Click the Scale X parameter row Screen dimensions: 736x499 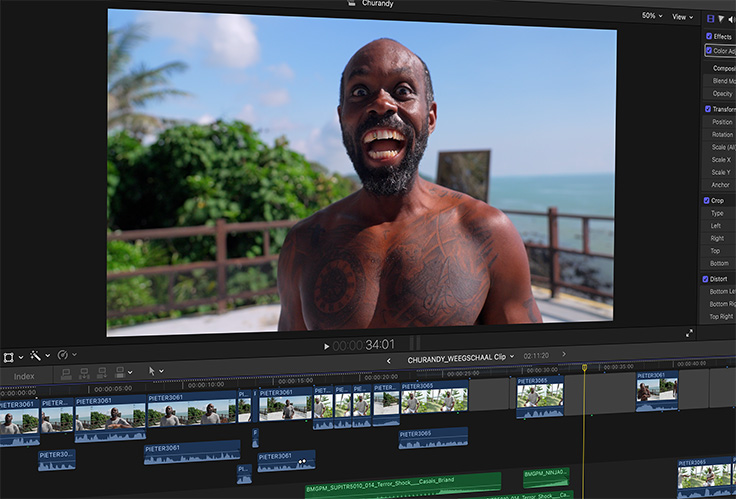718,160
